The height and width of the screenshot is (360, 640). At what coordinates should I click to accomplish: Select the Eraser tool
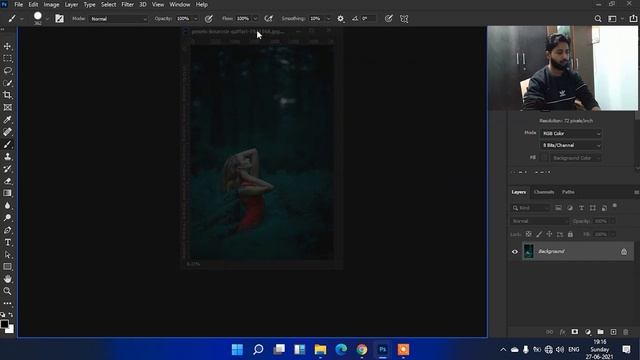(x=7, y=181)
